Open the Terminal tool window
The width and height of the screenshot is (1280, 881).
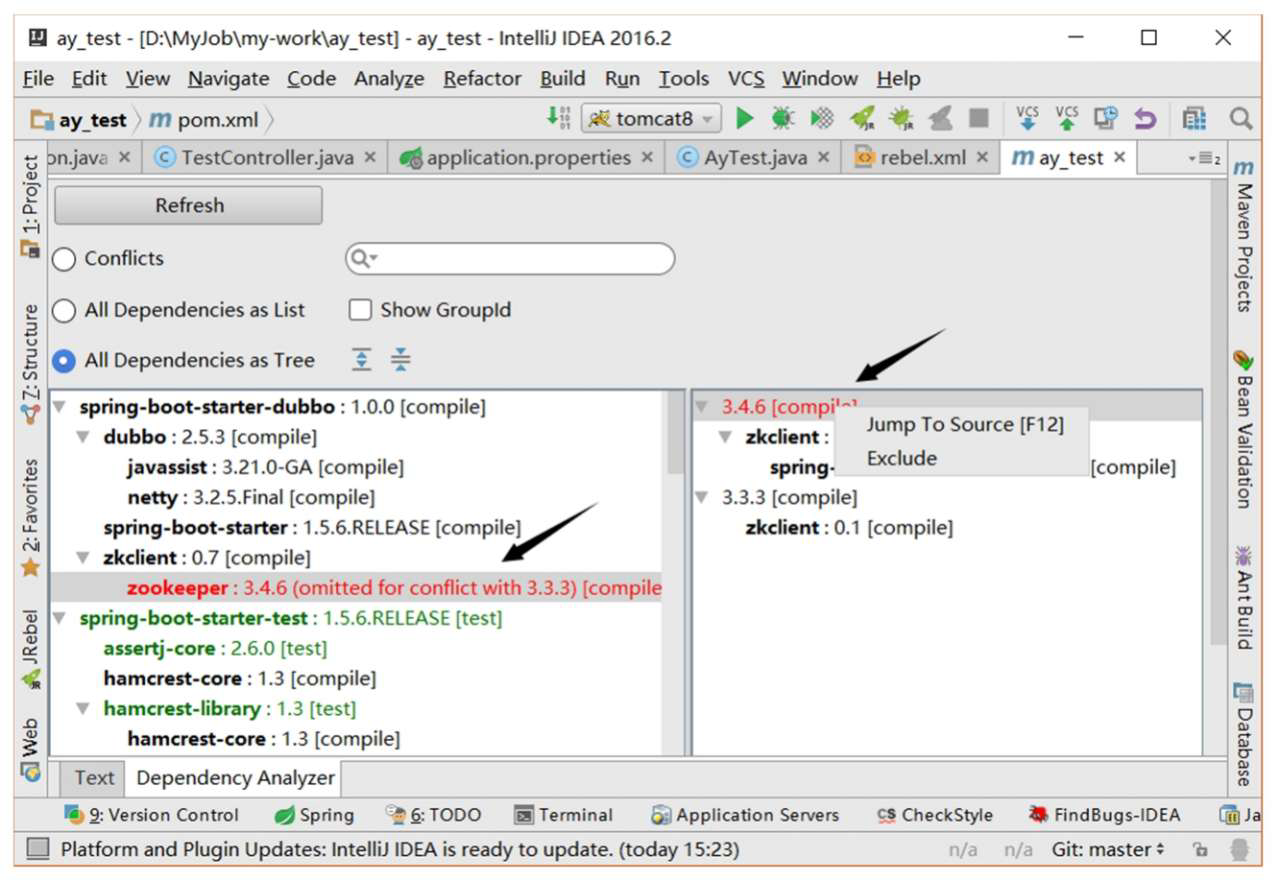563,815
